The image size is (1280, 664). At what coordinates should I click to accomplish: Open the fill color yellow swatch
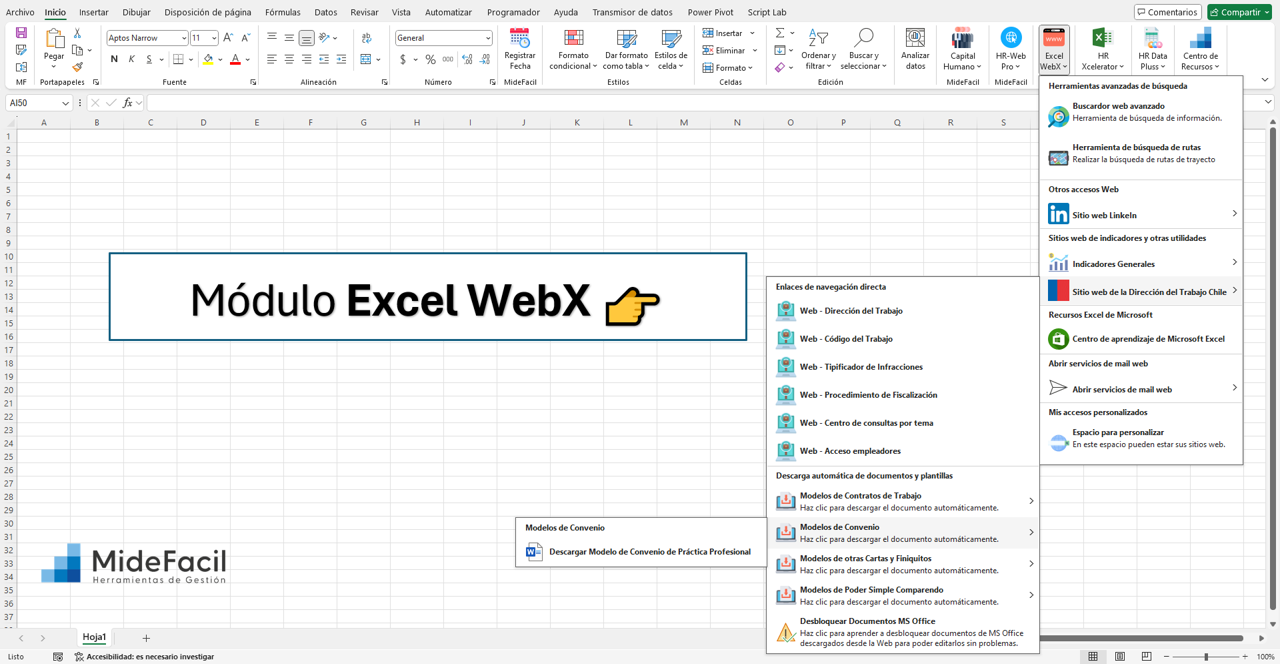(208, 60)
